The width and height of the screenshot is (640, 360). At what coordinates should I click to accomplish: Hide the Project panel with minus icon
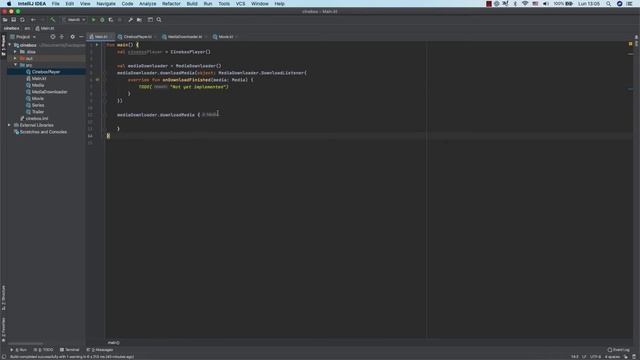tap(81, 37)
